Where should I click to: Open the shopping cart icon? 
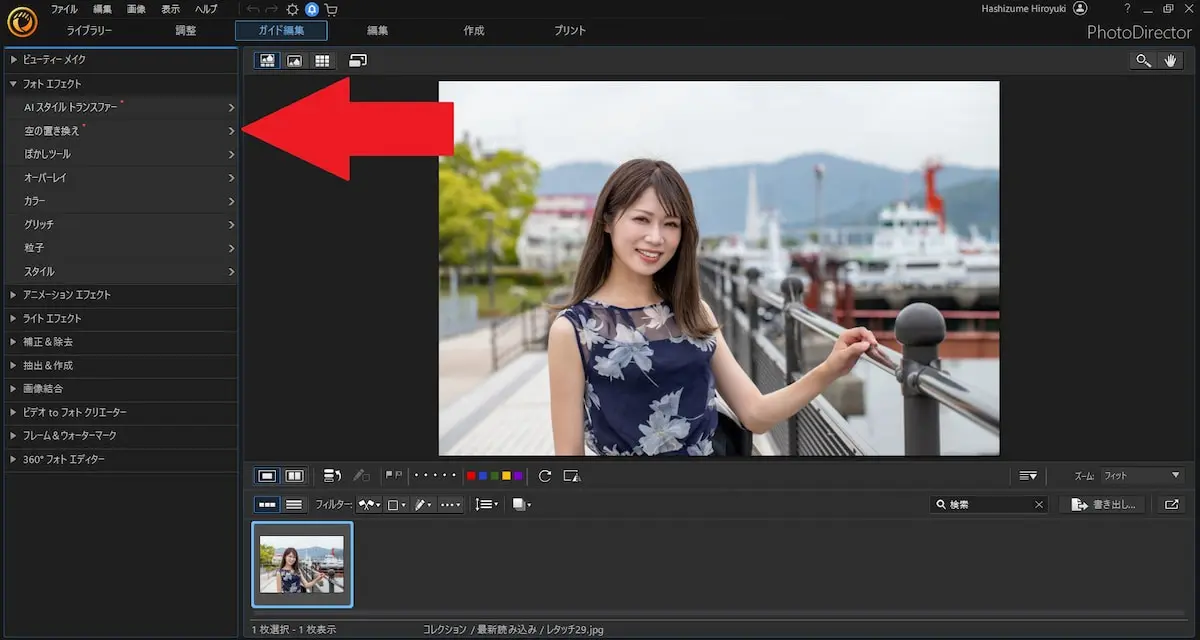pyautogui.click(x=331, y=9)
